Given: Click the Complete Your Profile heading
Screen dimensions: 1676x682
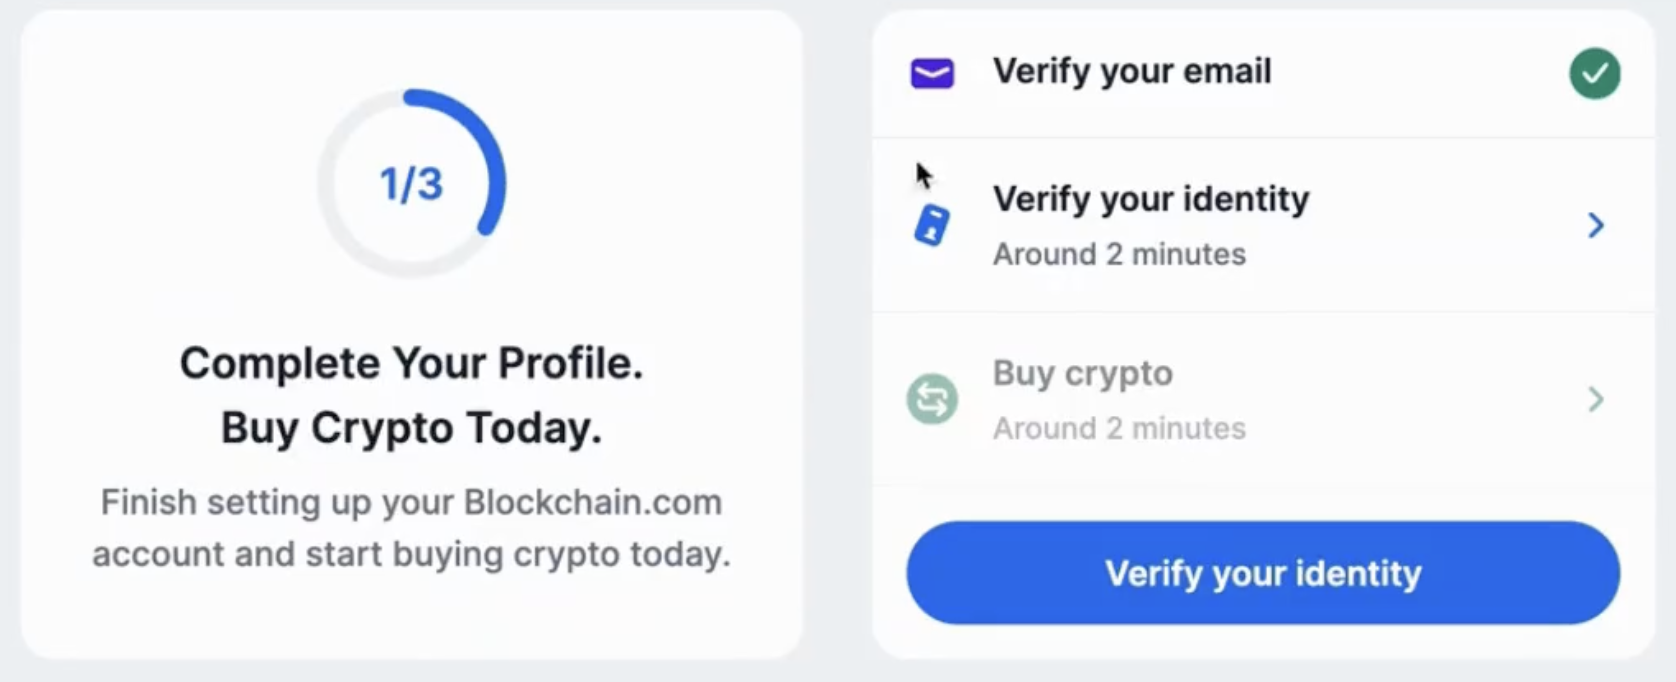Looking at the screenshot, I should [411, 363].
